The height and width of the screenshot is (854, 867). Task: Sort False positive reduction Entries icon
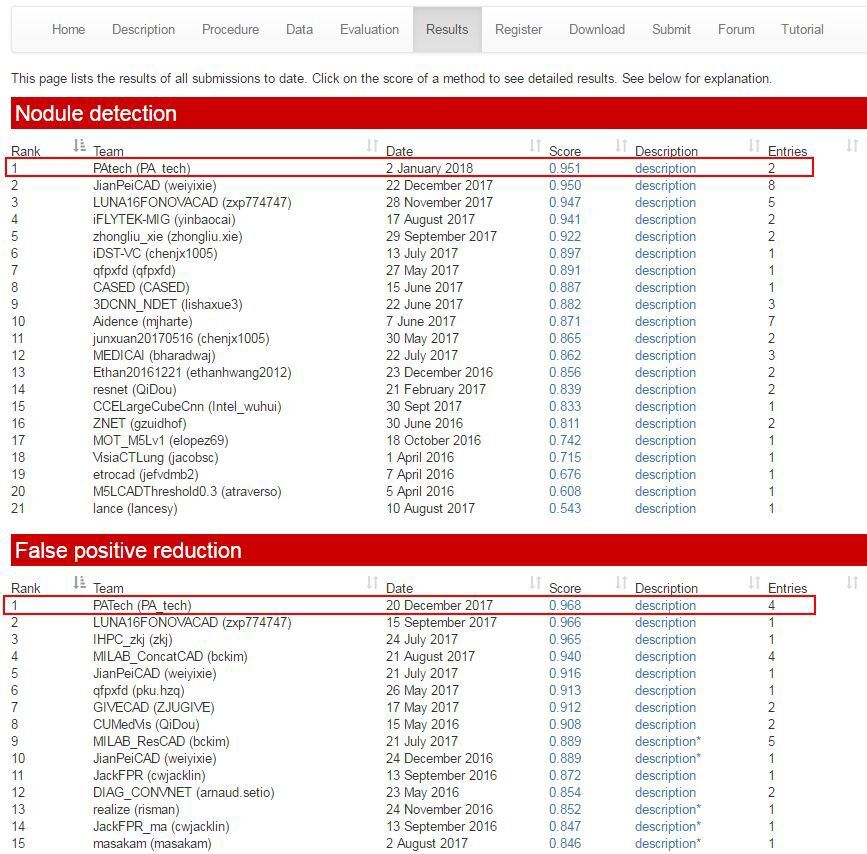tap(852, 582)
